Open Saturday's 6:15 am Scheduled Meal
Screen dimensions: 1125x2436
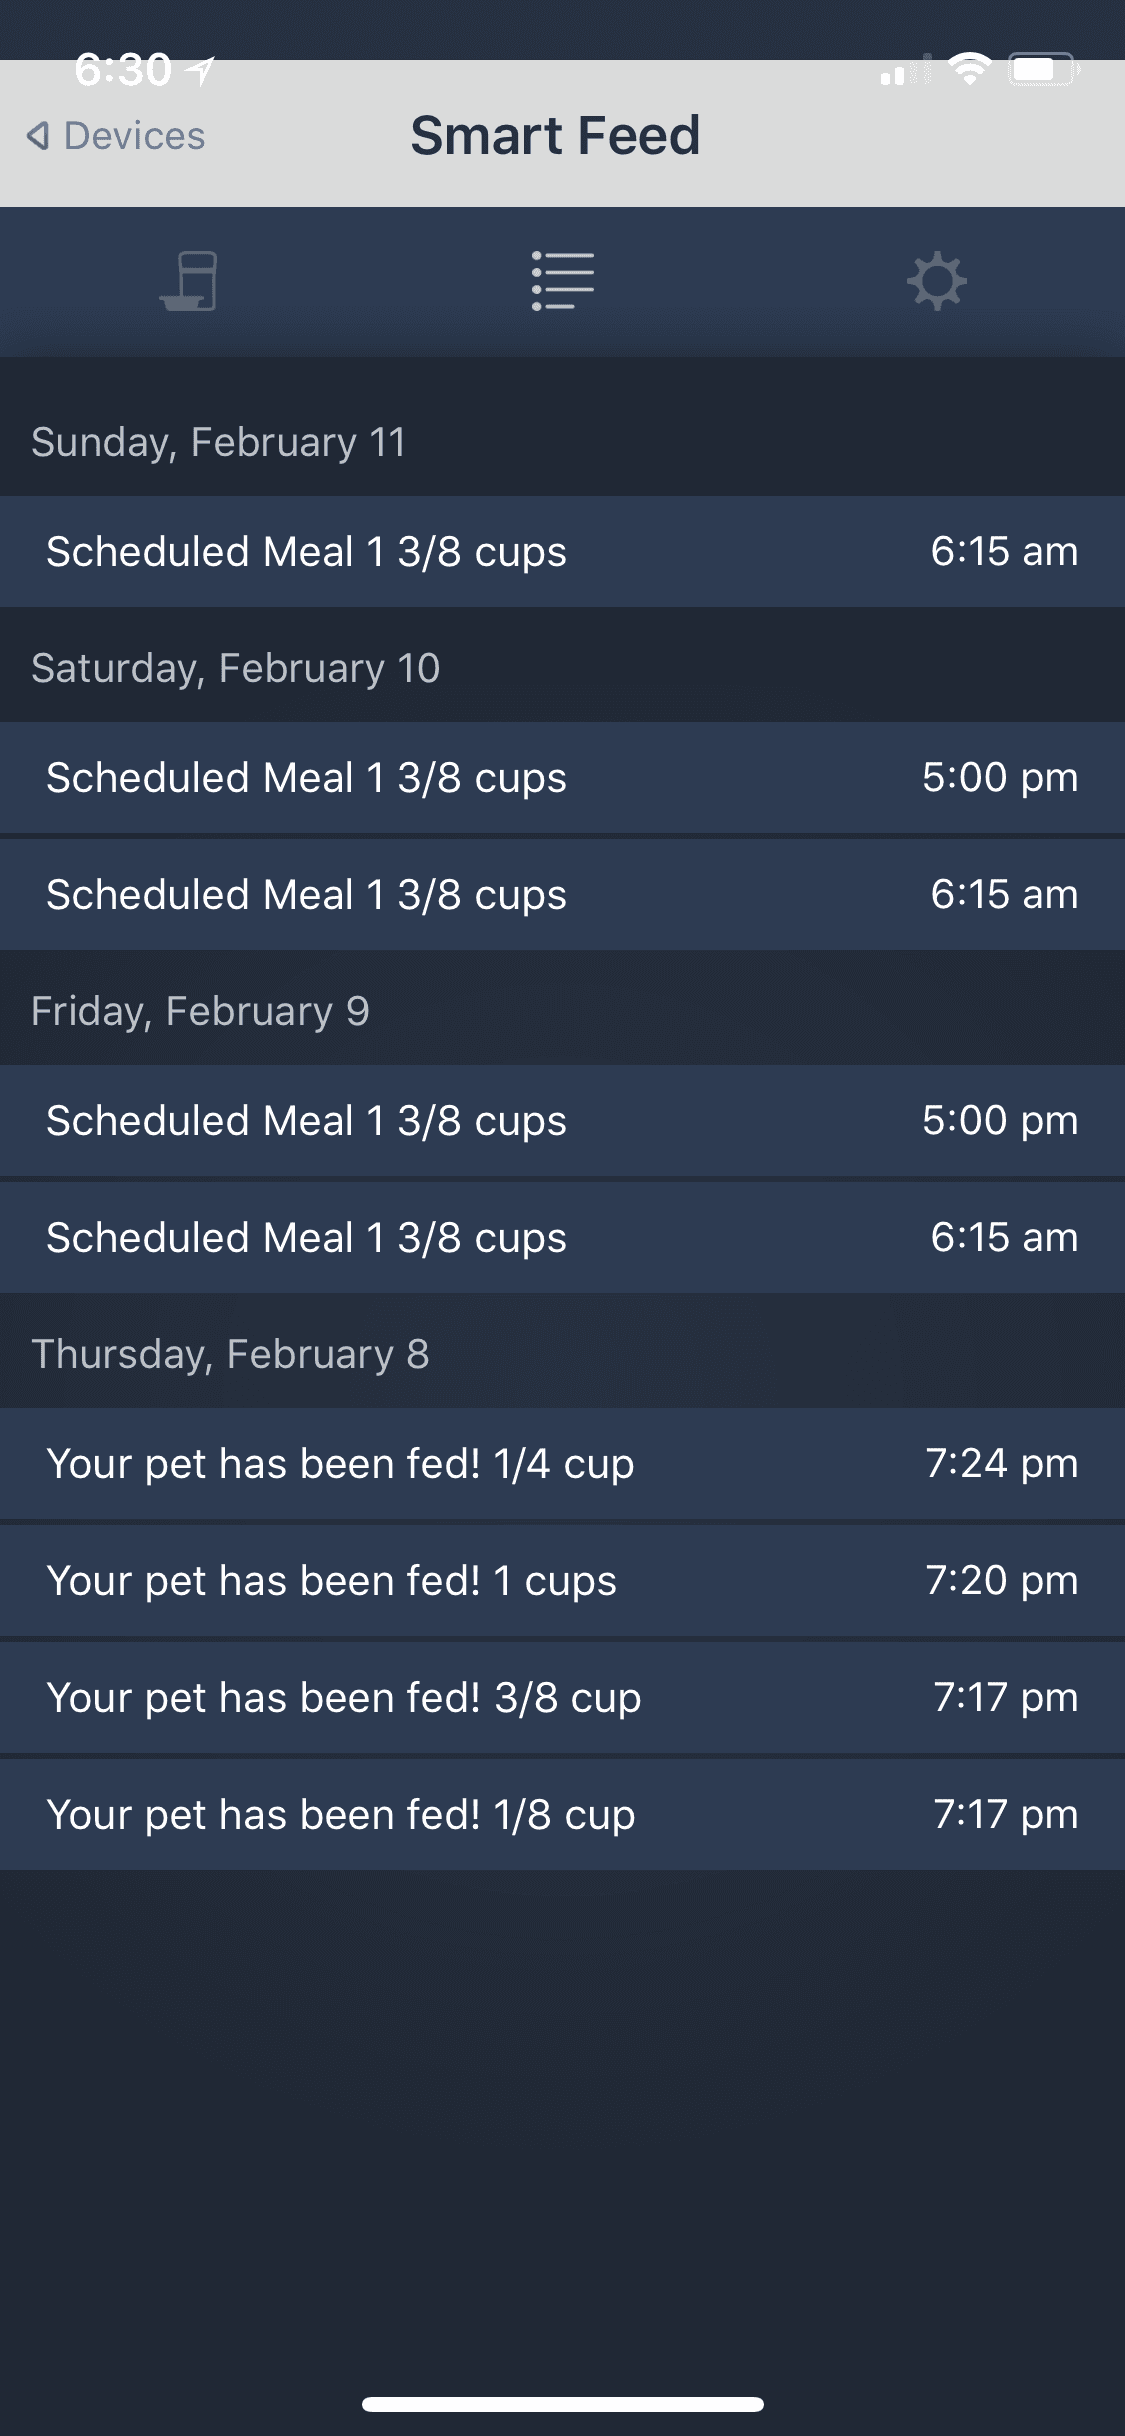coord(562,895)
